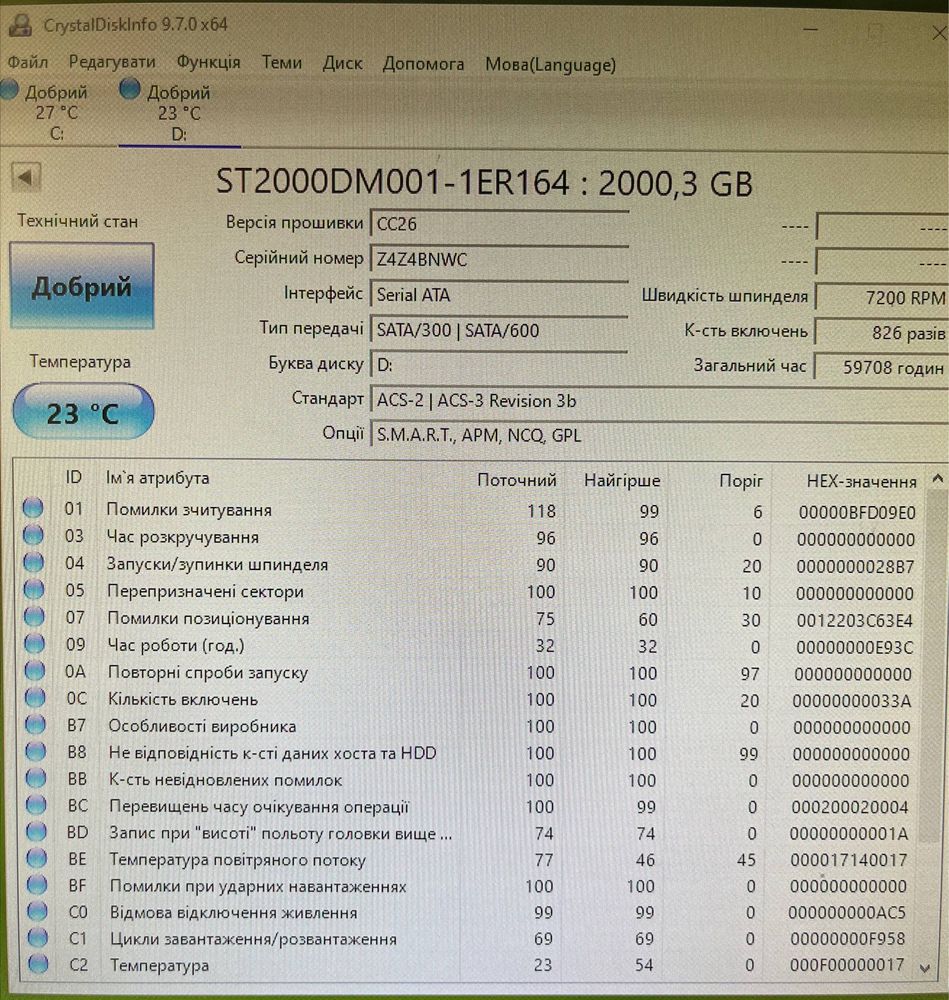
Task: Click the total hours value 59708 годин
Action: coord(882,367)
